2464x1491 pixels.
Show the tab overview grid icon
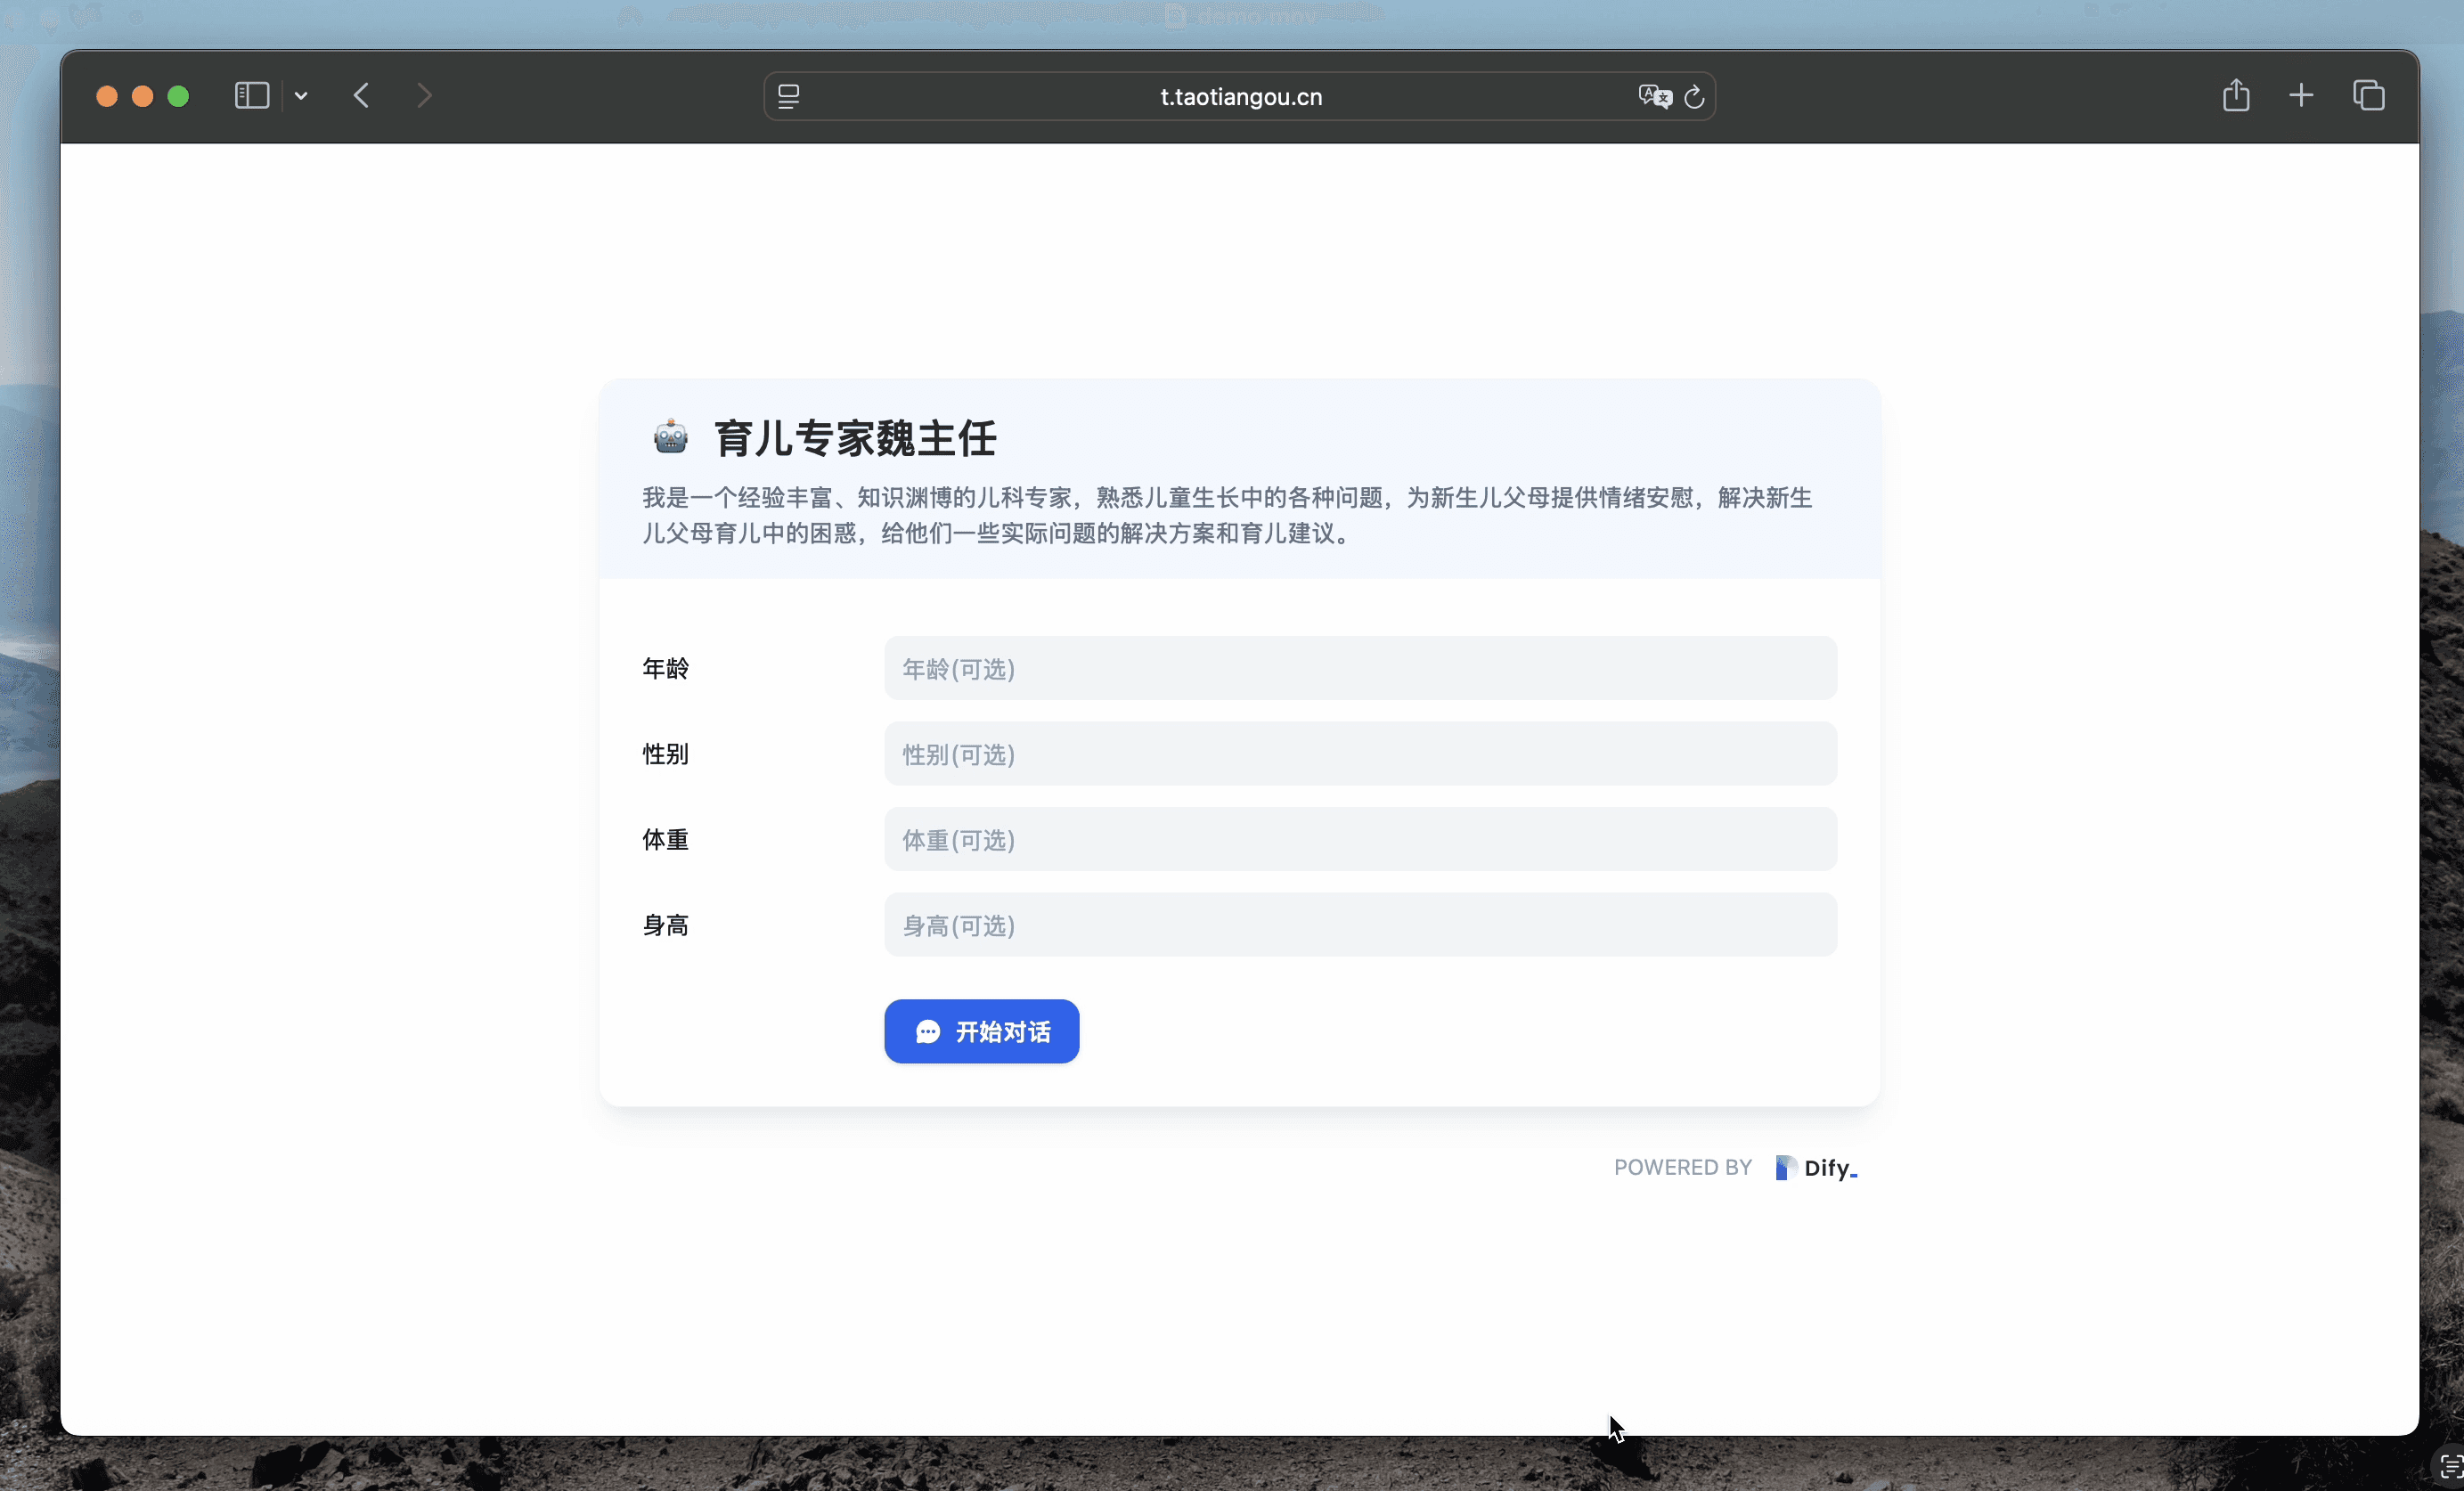pyautogui.click(x=2369, y=95)
